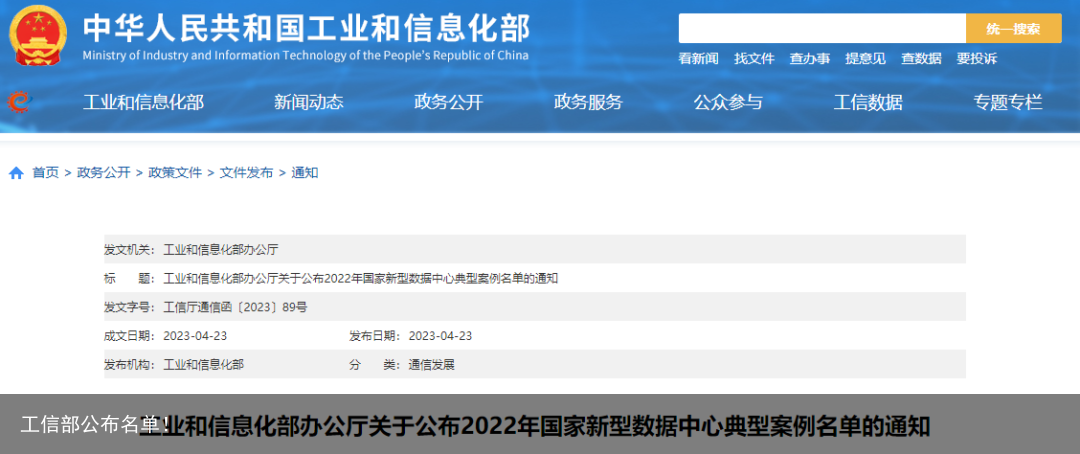Go to 政务公开 in breadcrumb
The image size is (1080, 454).
103,173
